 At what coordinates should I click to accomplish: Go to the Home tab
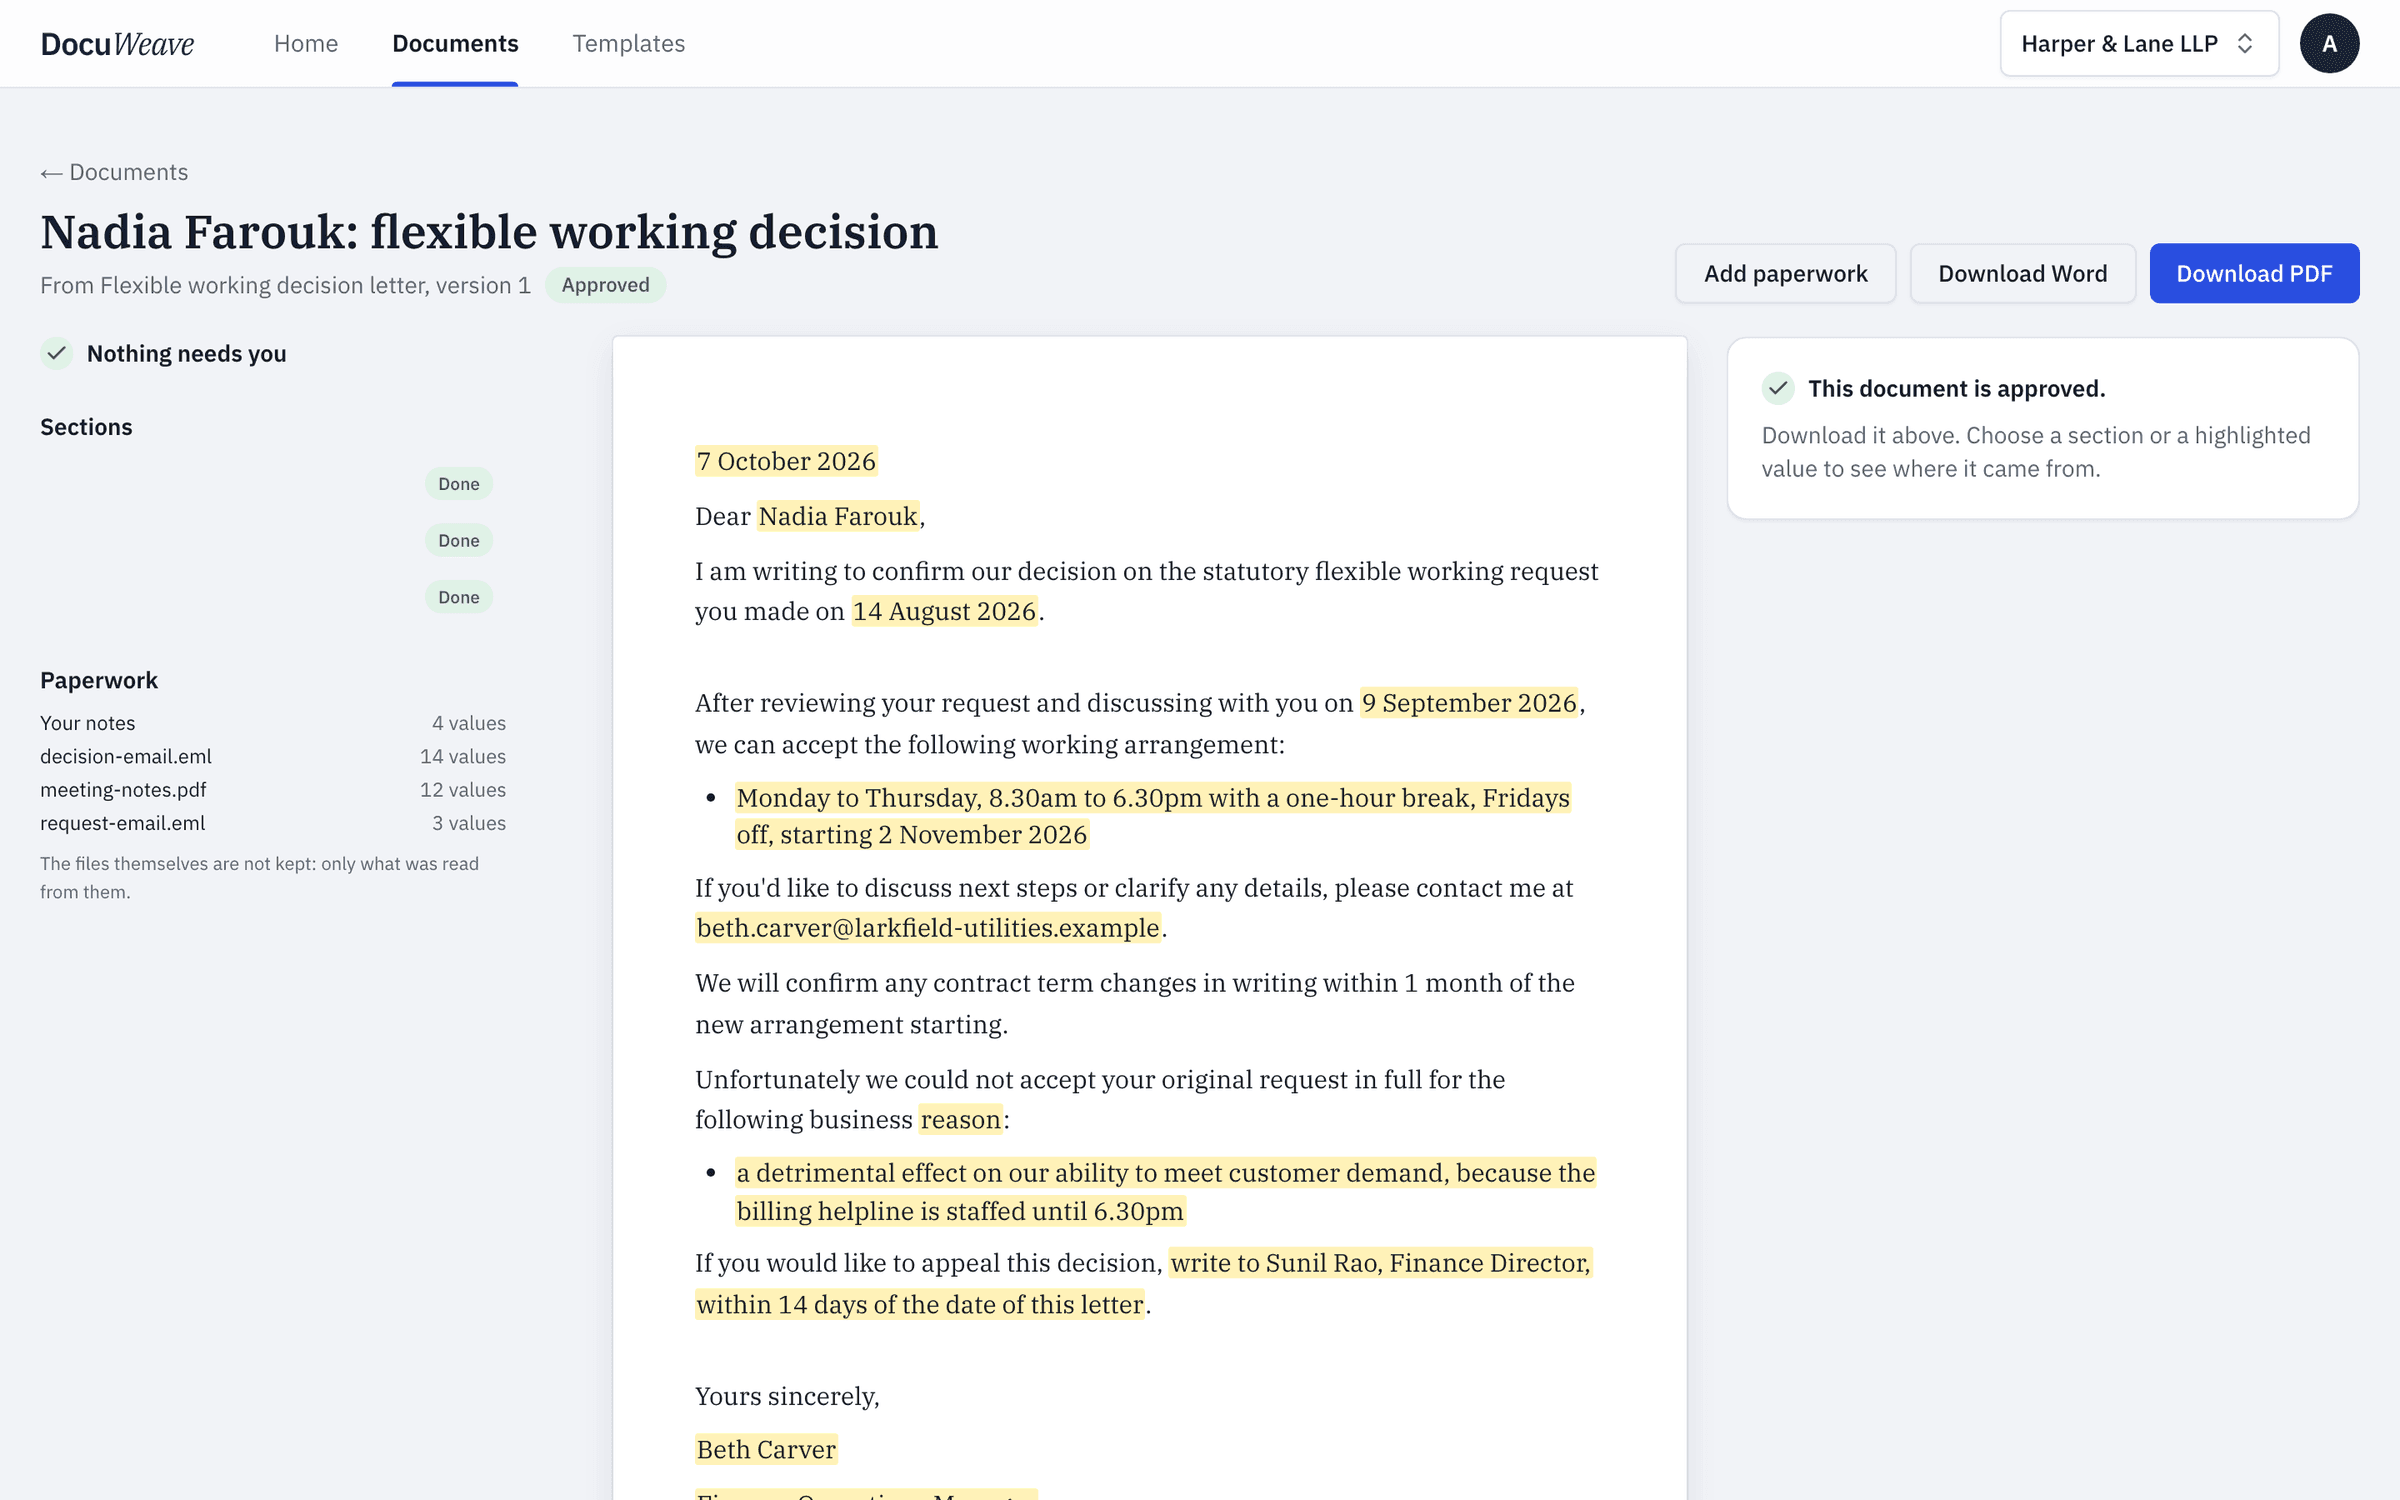pos(306,43)
